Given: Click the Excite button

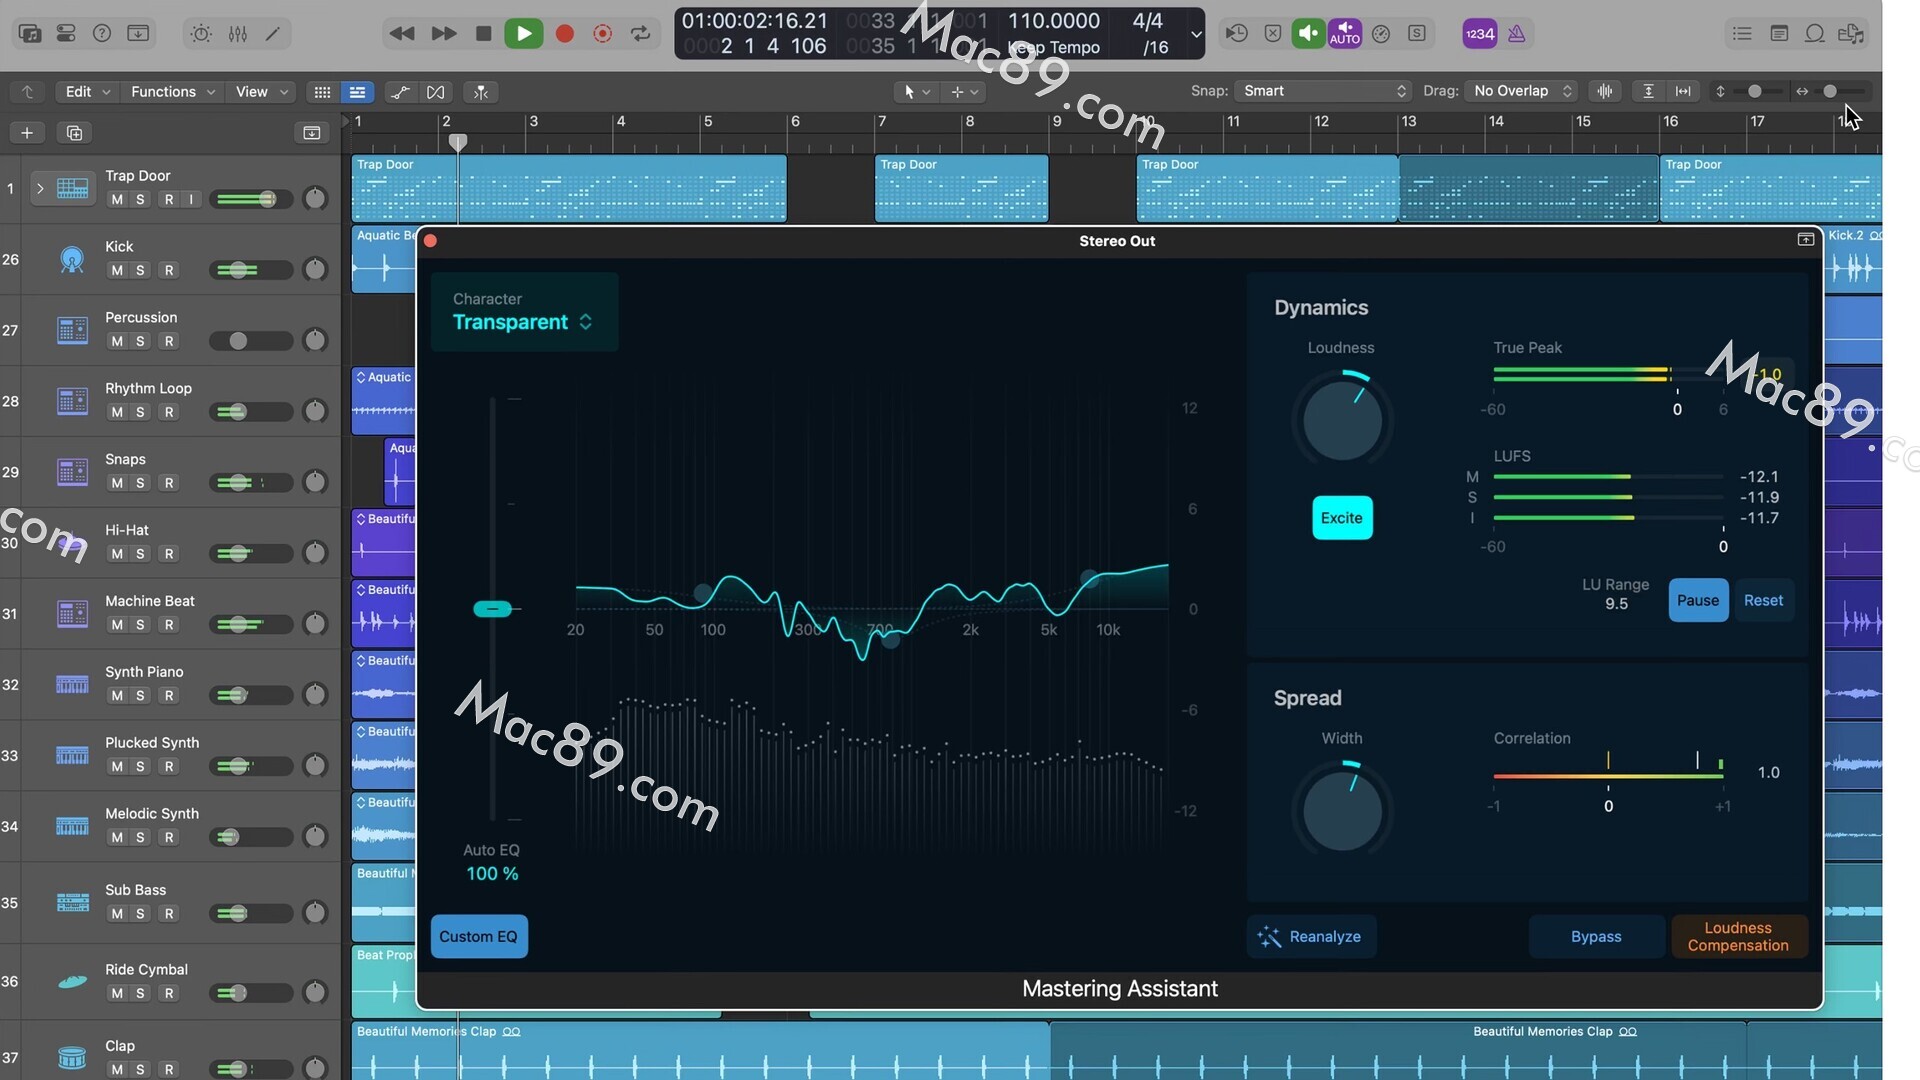Looking at the screenshot, I should (1341, 518).
